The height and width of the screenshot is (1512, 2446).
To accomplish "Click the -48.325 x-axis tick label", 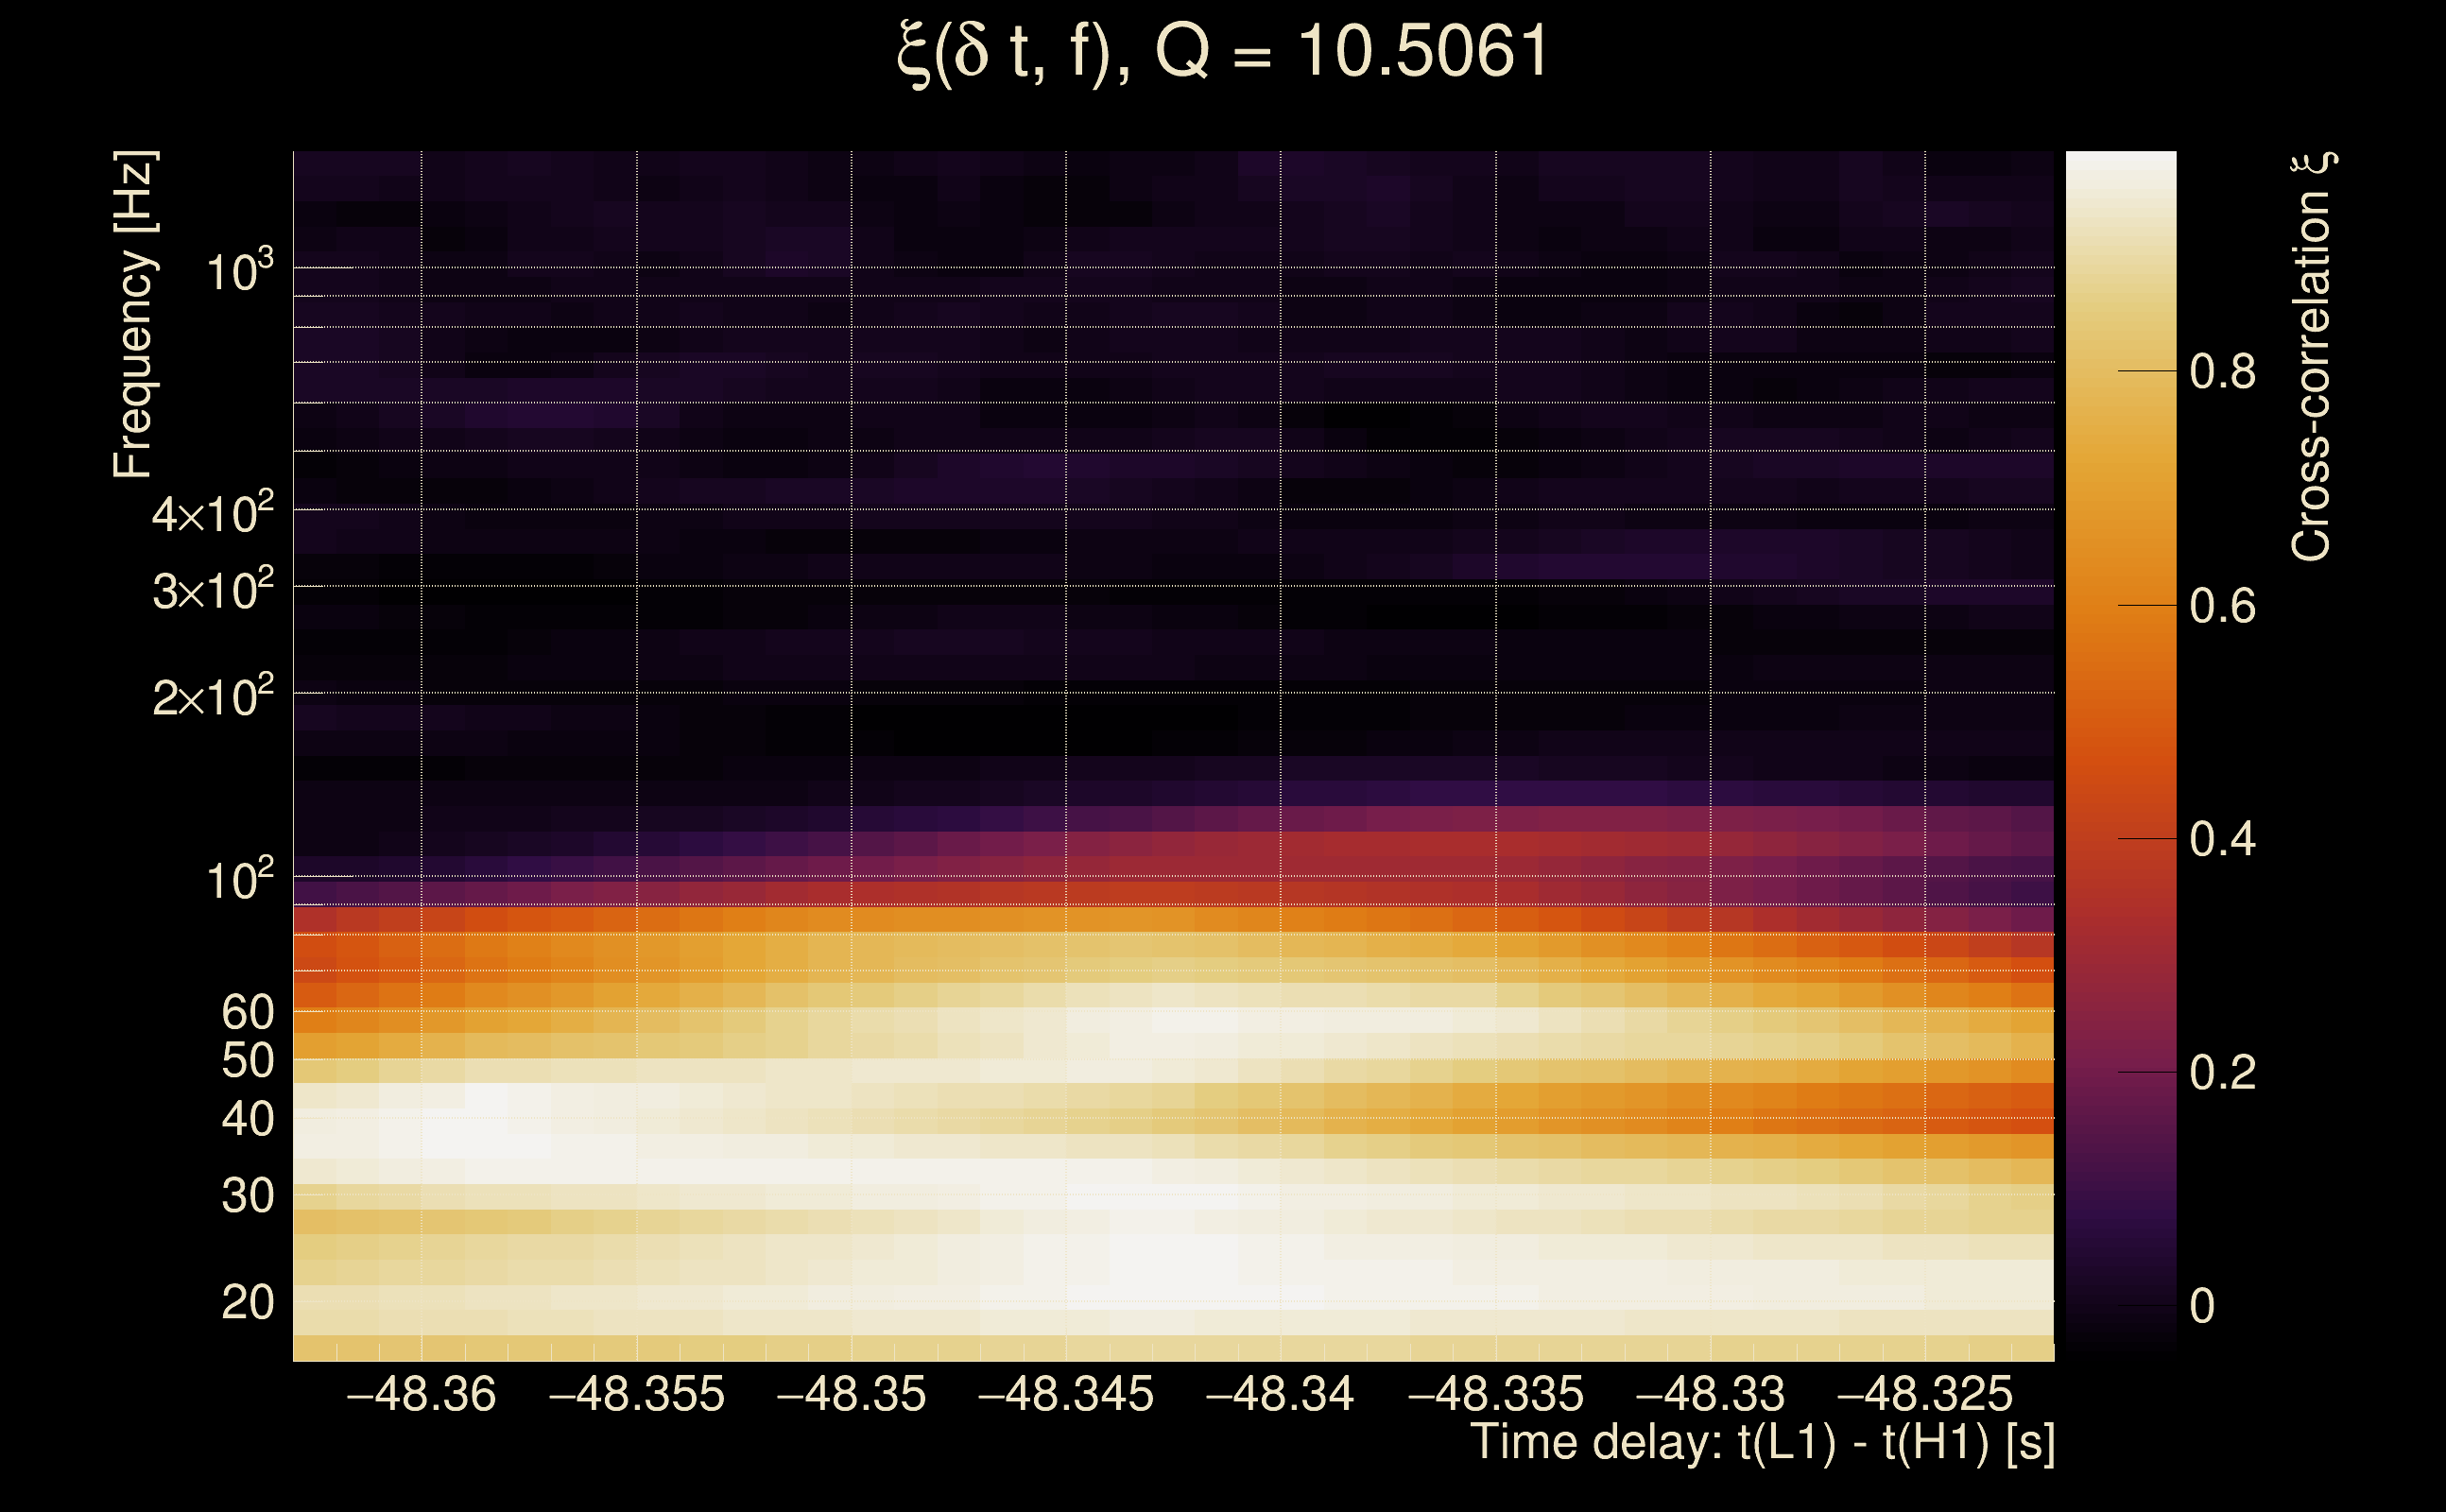I will click(1924, 1395).
